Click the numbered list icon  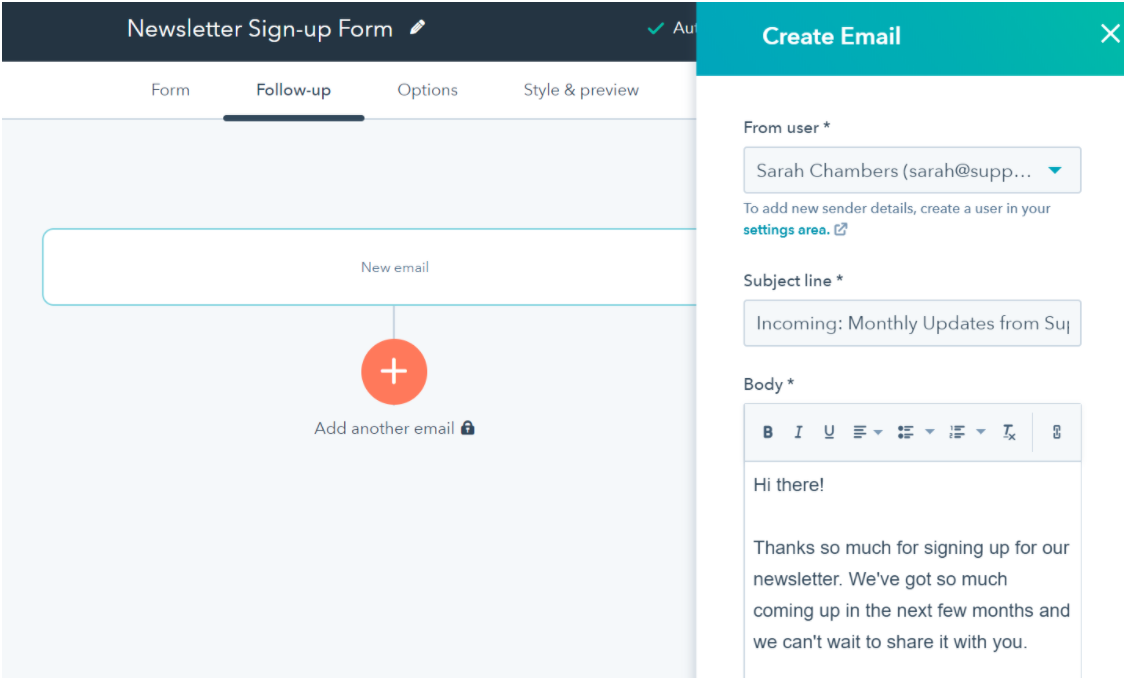pyautogui.click(x=957, y=432)
